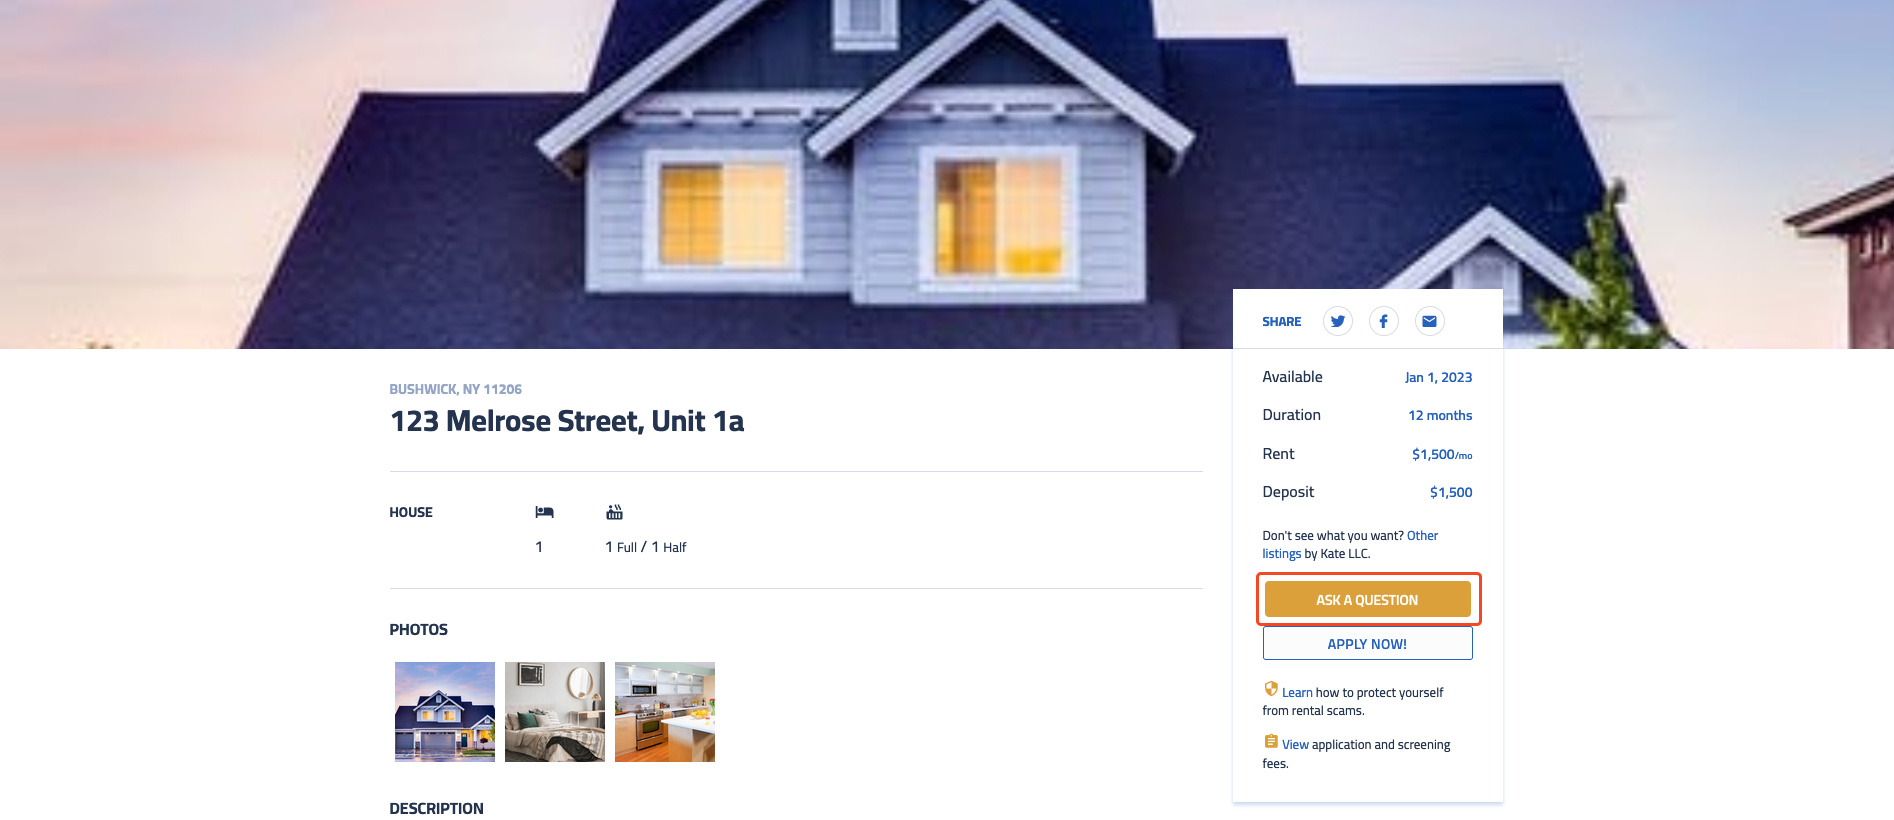Open Other listings by Kate LLC link
Screen dimensions: 1894x820
coord(1350,544)
